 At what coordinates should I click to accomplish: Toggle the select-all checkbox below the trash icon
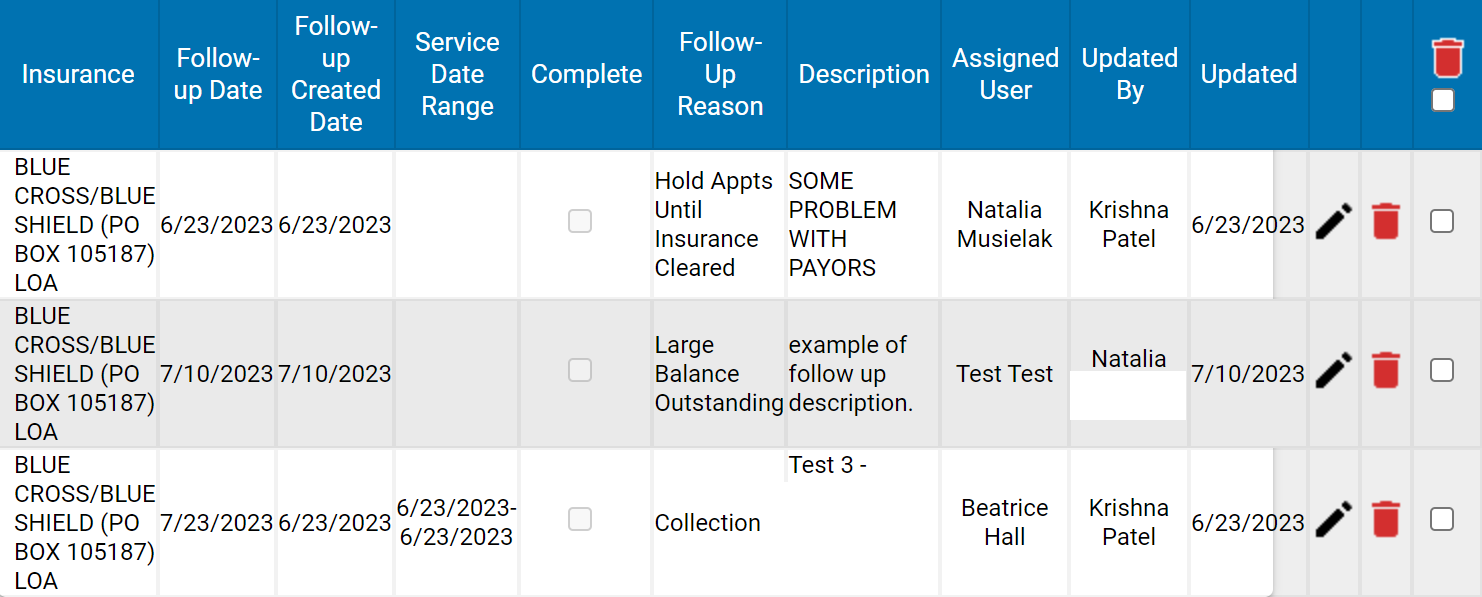pyautogui.click(x=1442, y=100)
